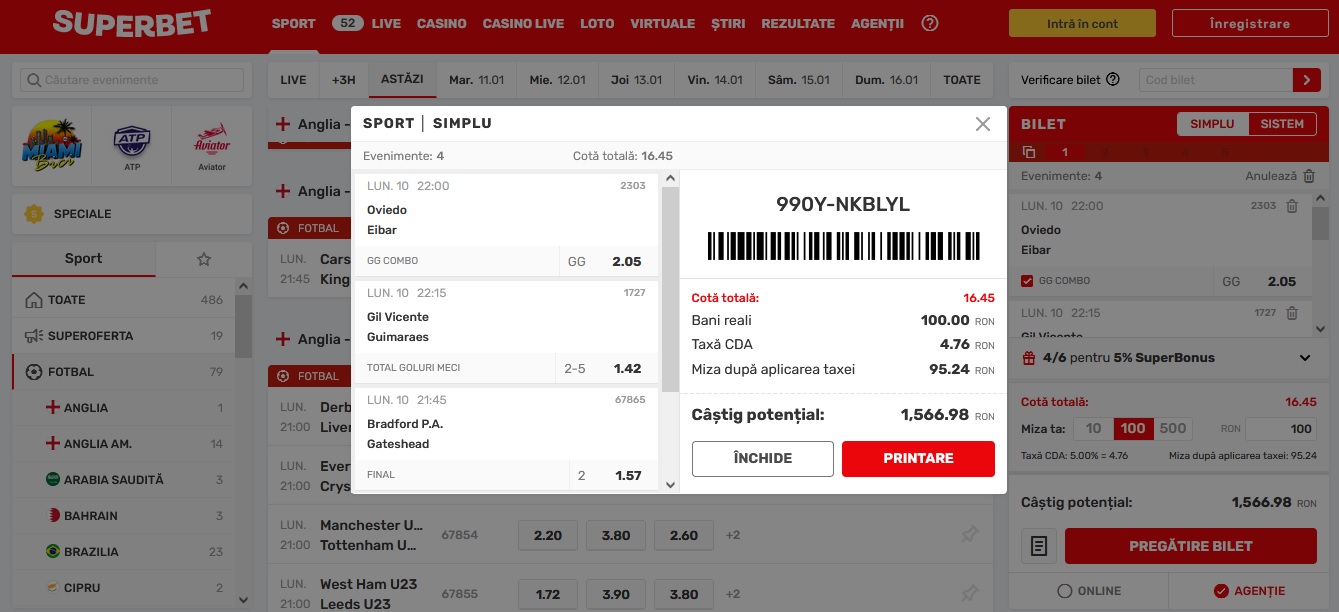Open the Virtuale menu item

point(662,23)
